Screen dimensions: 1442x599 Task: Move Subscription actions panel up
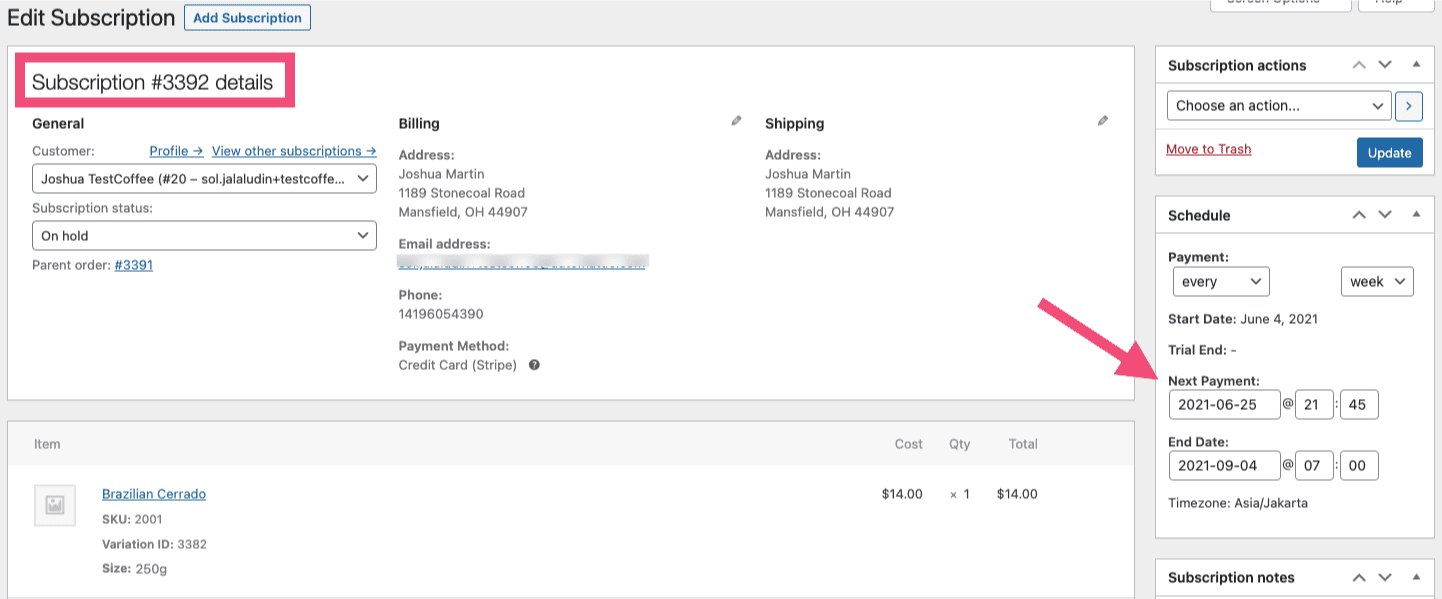[1359, 64]
